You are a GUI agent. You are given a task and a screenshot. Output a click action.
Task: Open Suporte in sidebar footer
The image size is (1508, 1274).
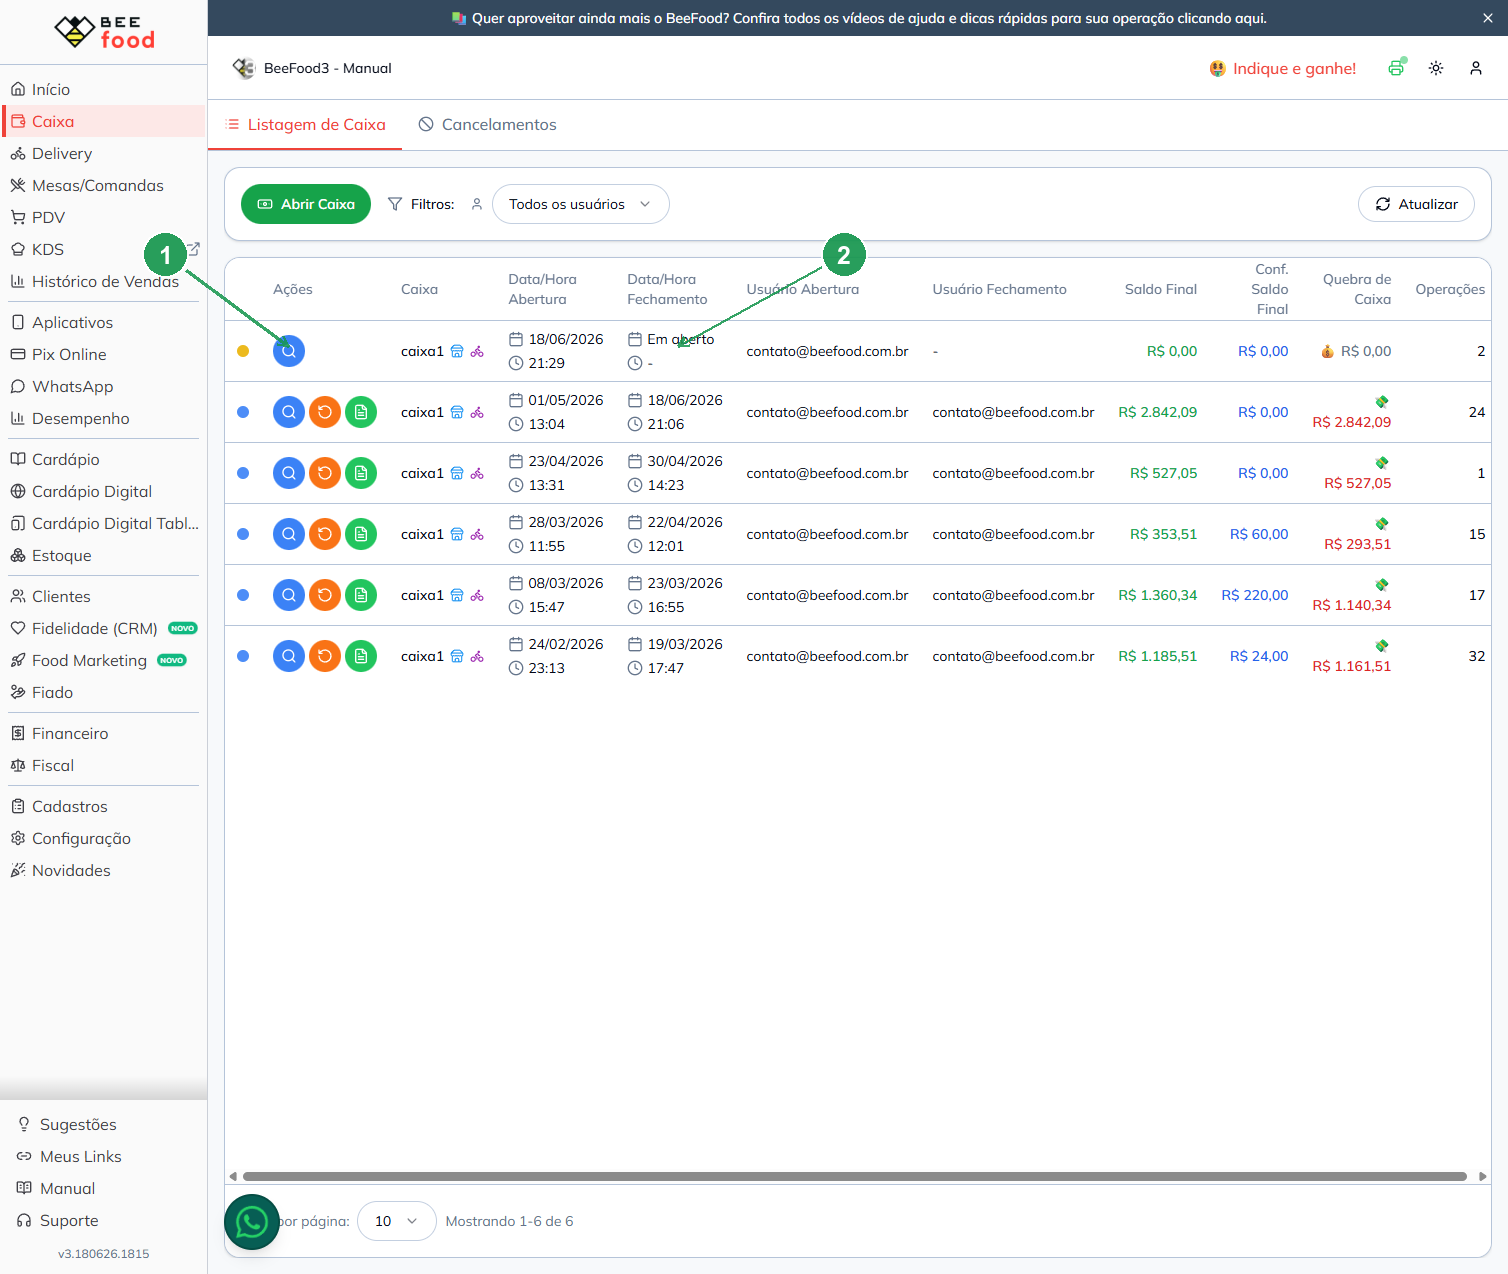tap(104, 1220)
